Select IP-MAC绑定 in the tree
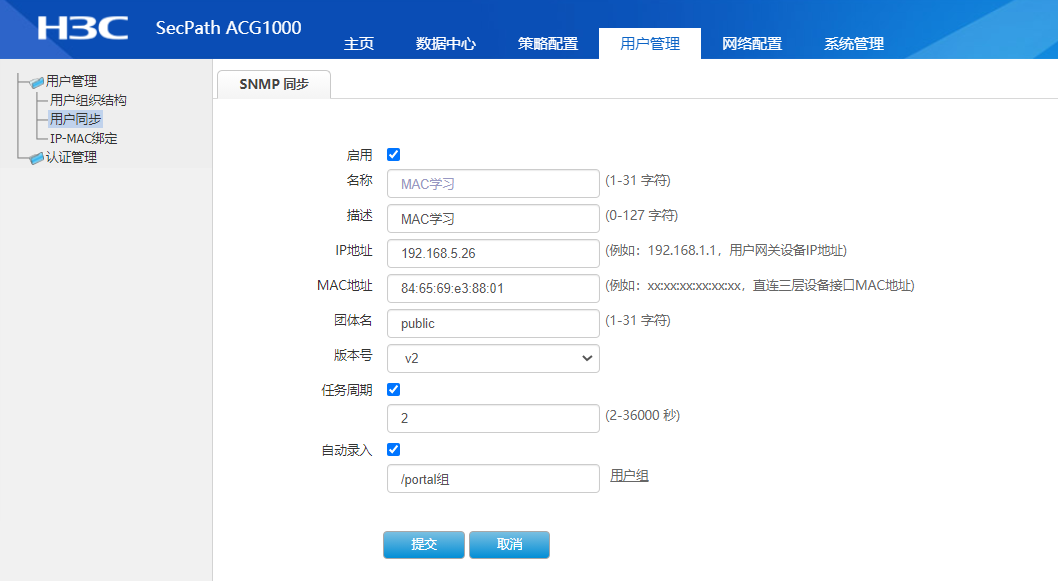1058x581 pixels. point(84,138)
